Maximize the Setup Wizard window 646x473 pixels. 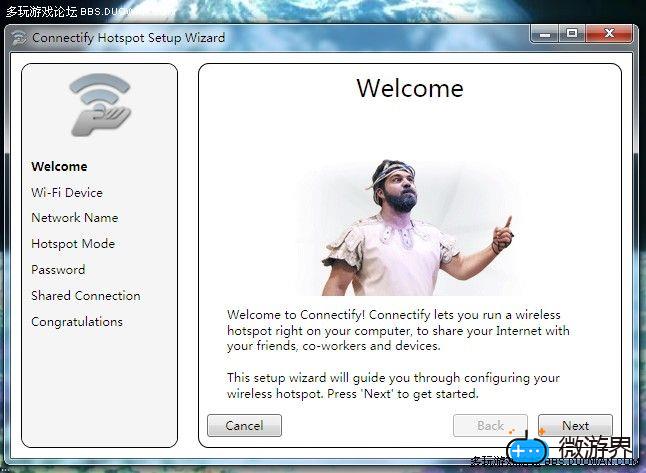(x=572, y=34)
